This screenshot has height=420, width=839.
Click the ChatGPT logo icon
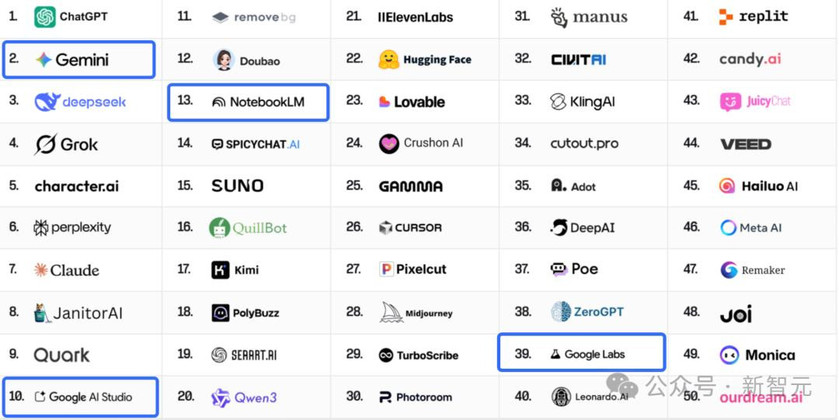point(45,17)
